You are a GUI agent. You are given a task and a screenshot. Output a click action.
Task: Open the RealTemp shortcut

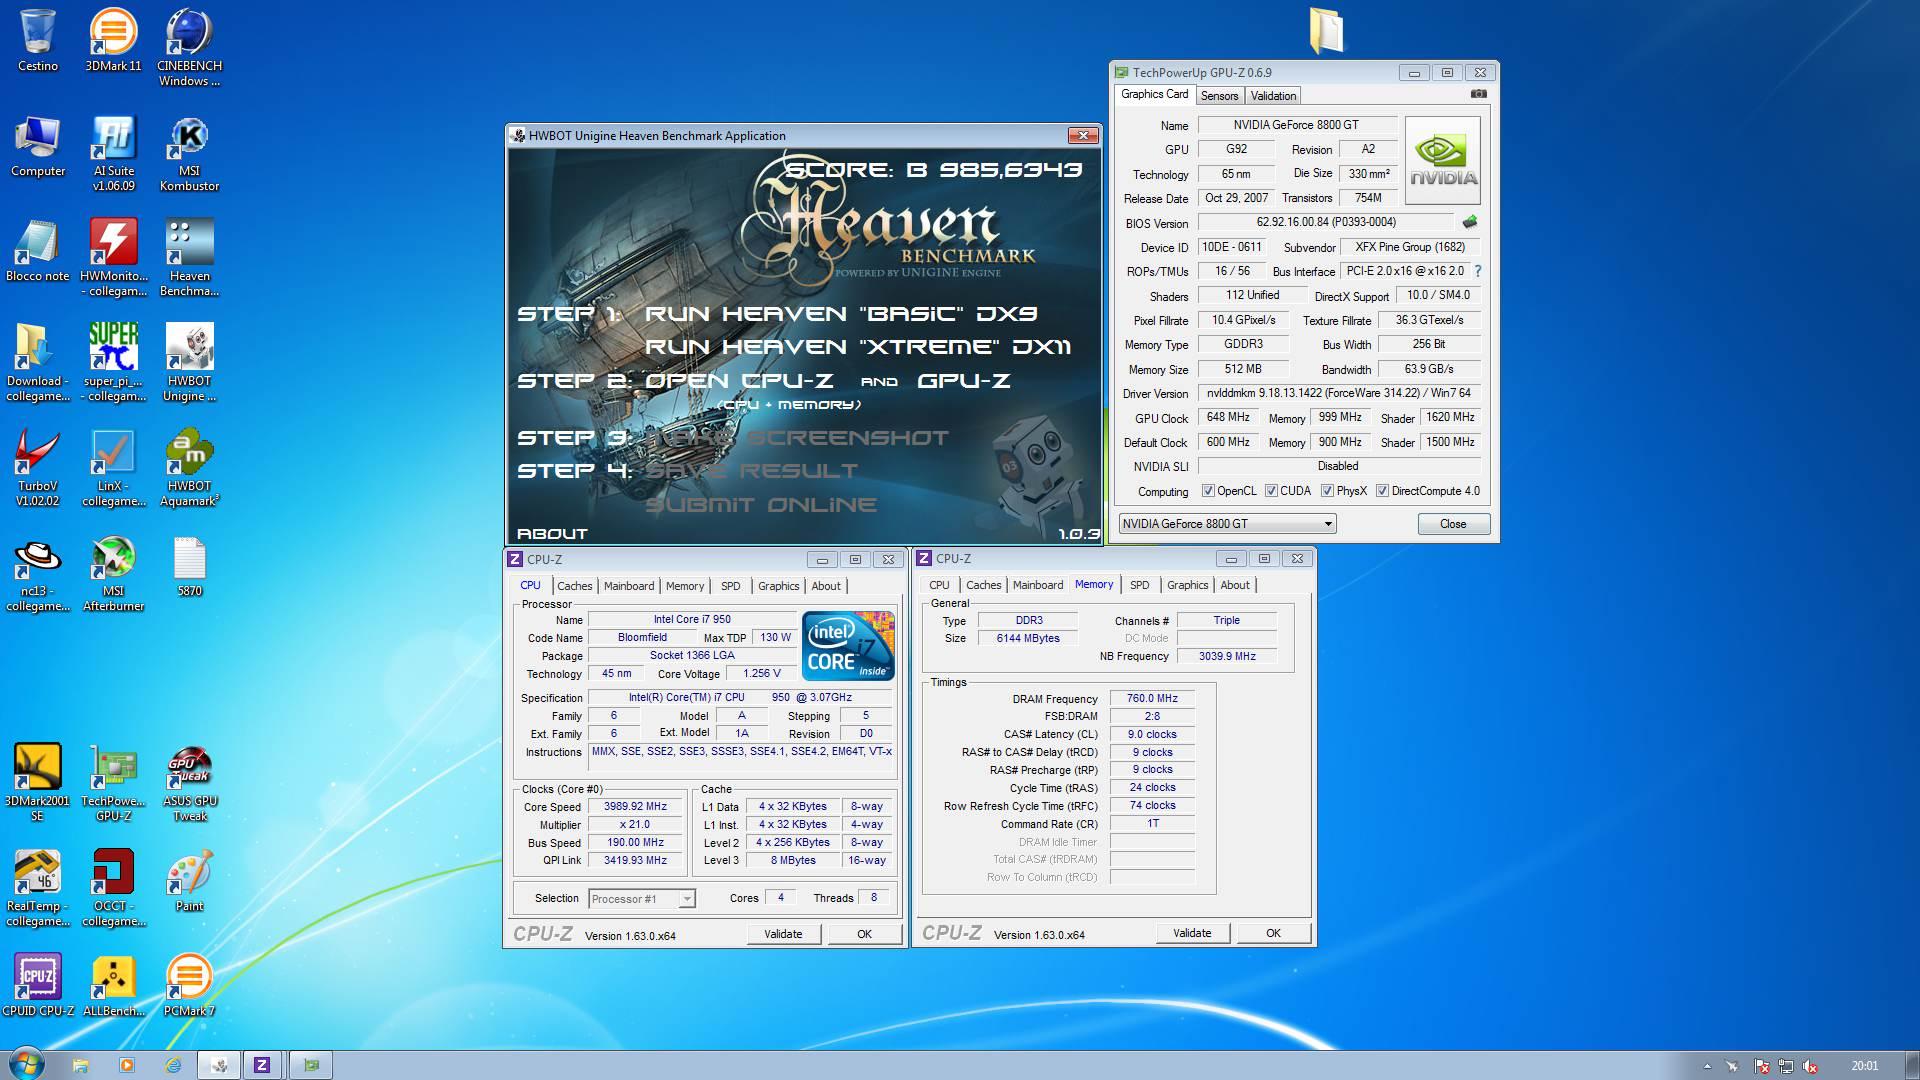[38, 888]
